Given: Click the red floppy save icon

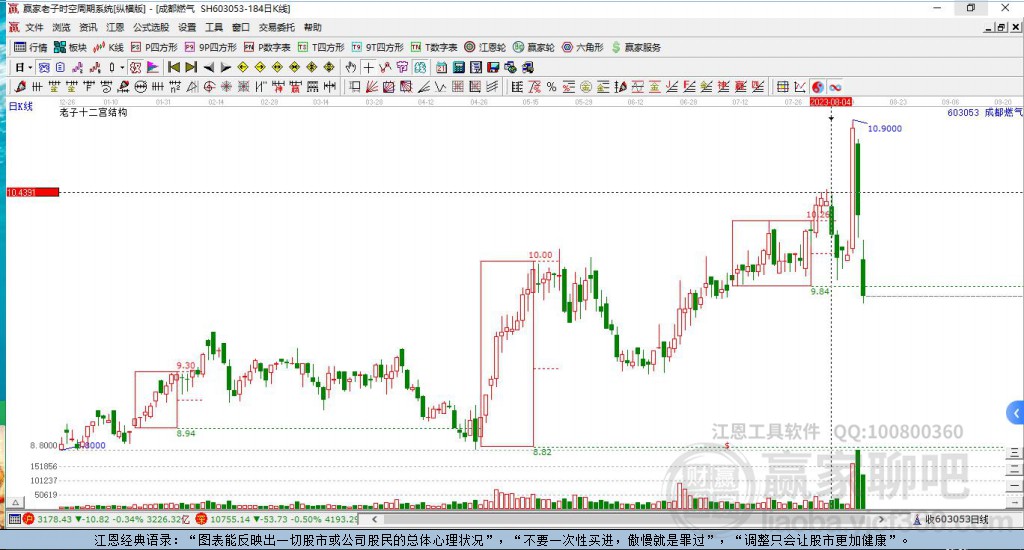Looking at the screenshot, I should tap(493, 67).
